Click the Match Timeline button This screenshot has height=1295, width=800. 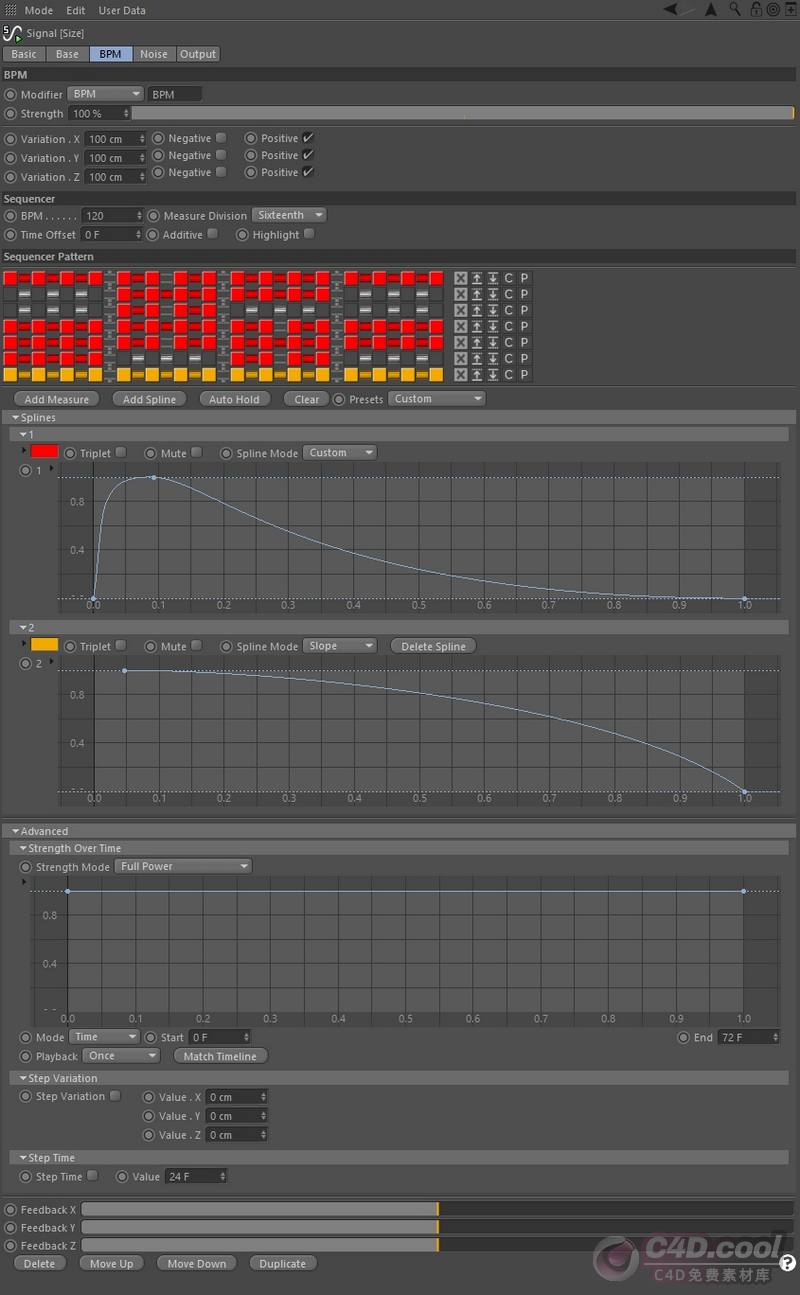220,1056
